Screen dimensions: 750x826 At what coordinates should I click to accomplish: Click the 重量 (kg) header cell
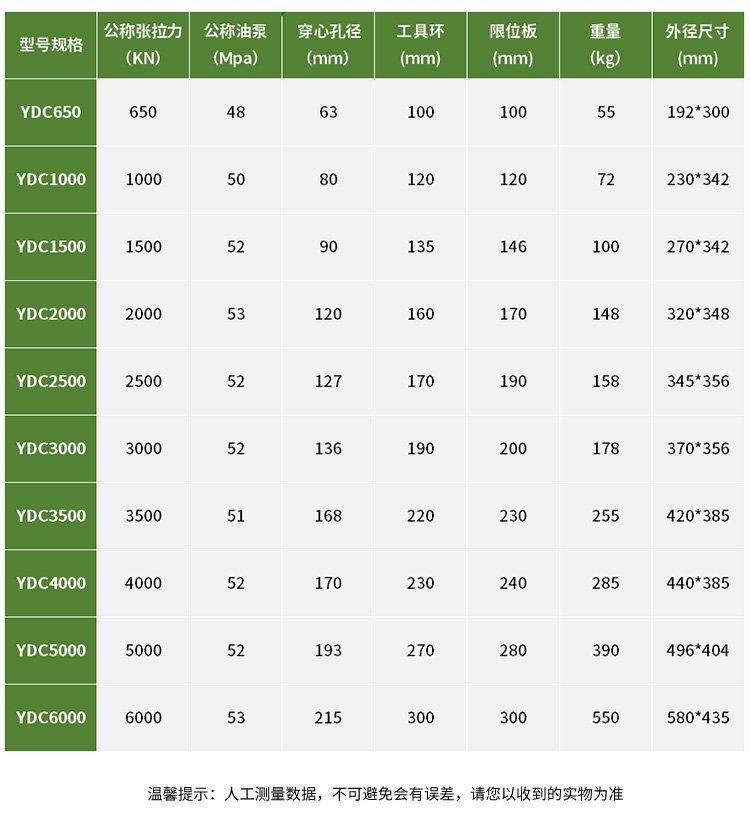[606, 45]
